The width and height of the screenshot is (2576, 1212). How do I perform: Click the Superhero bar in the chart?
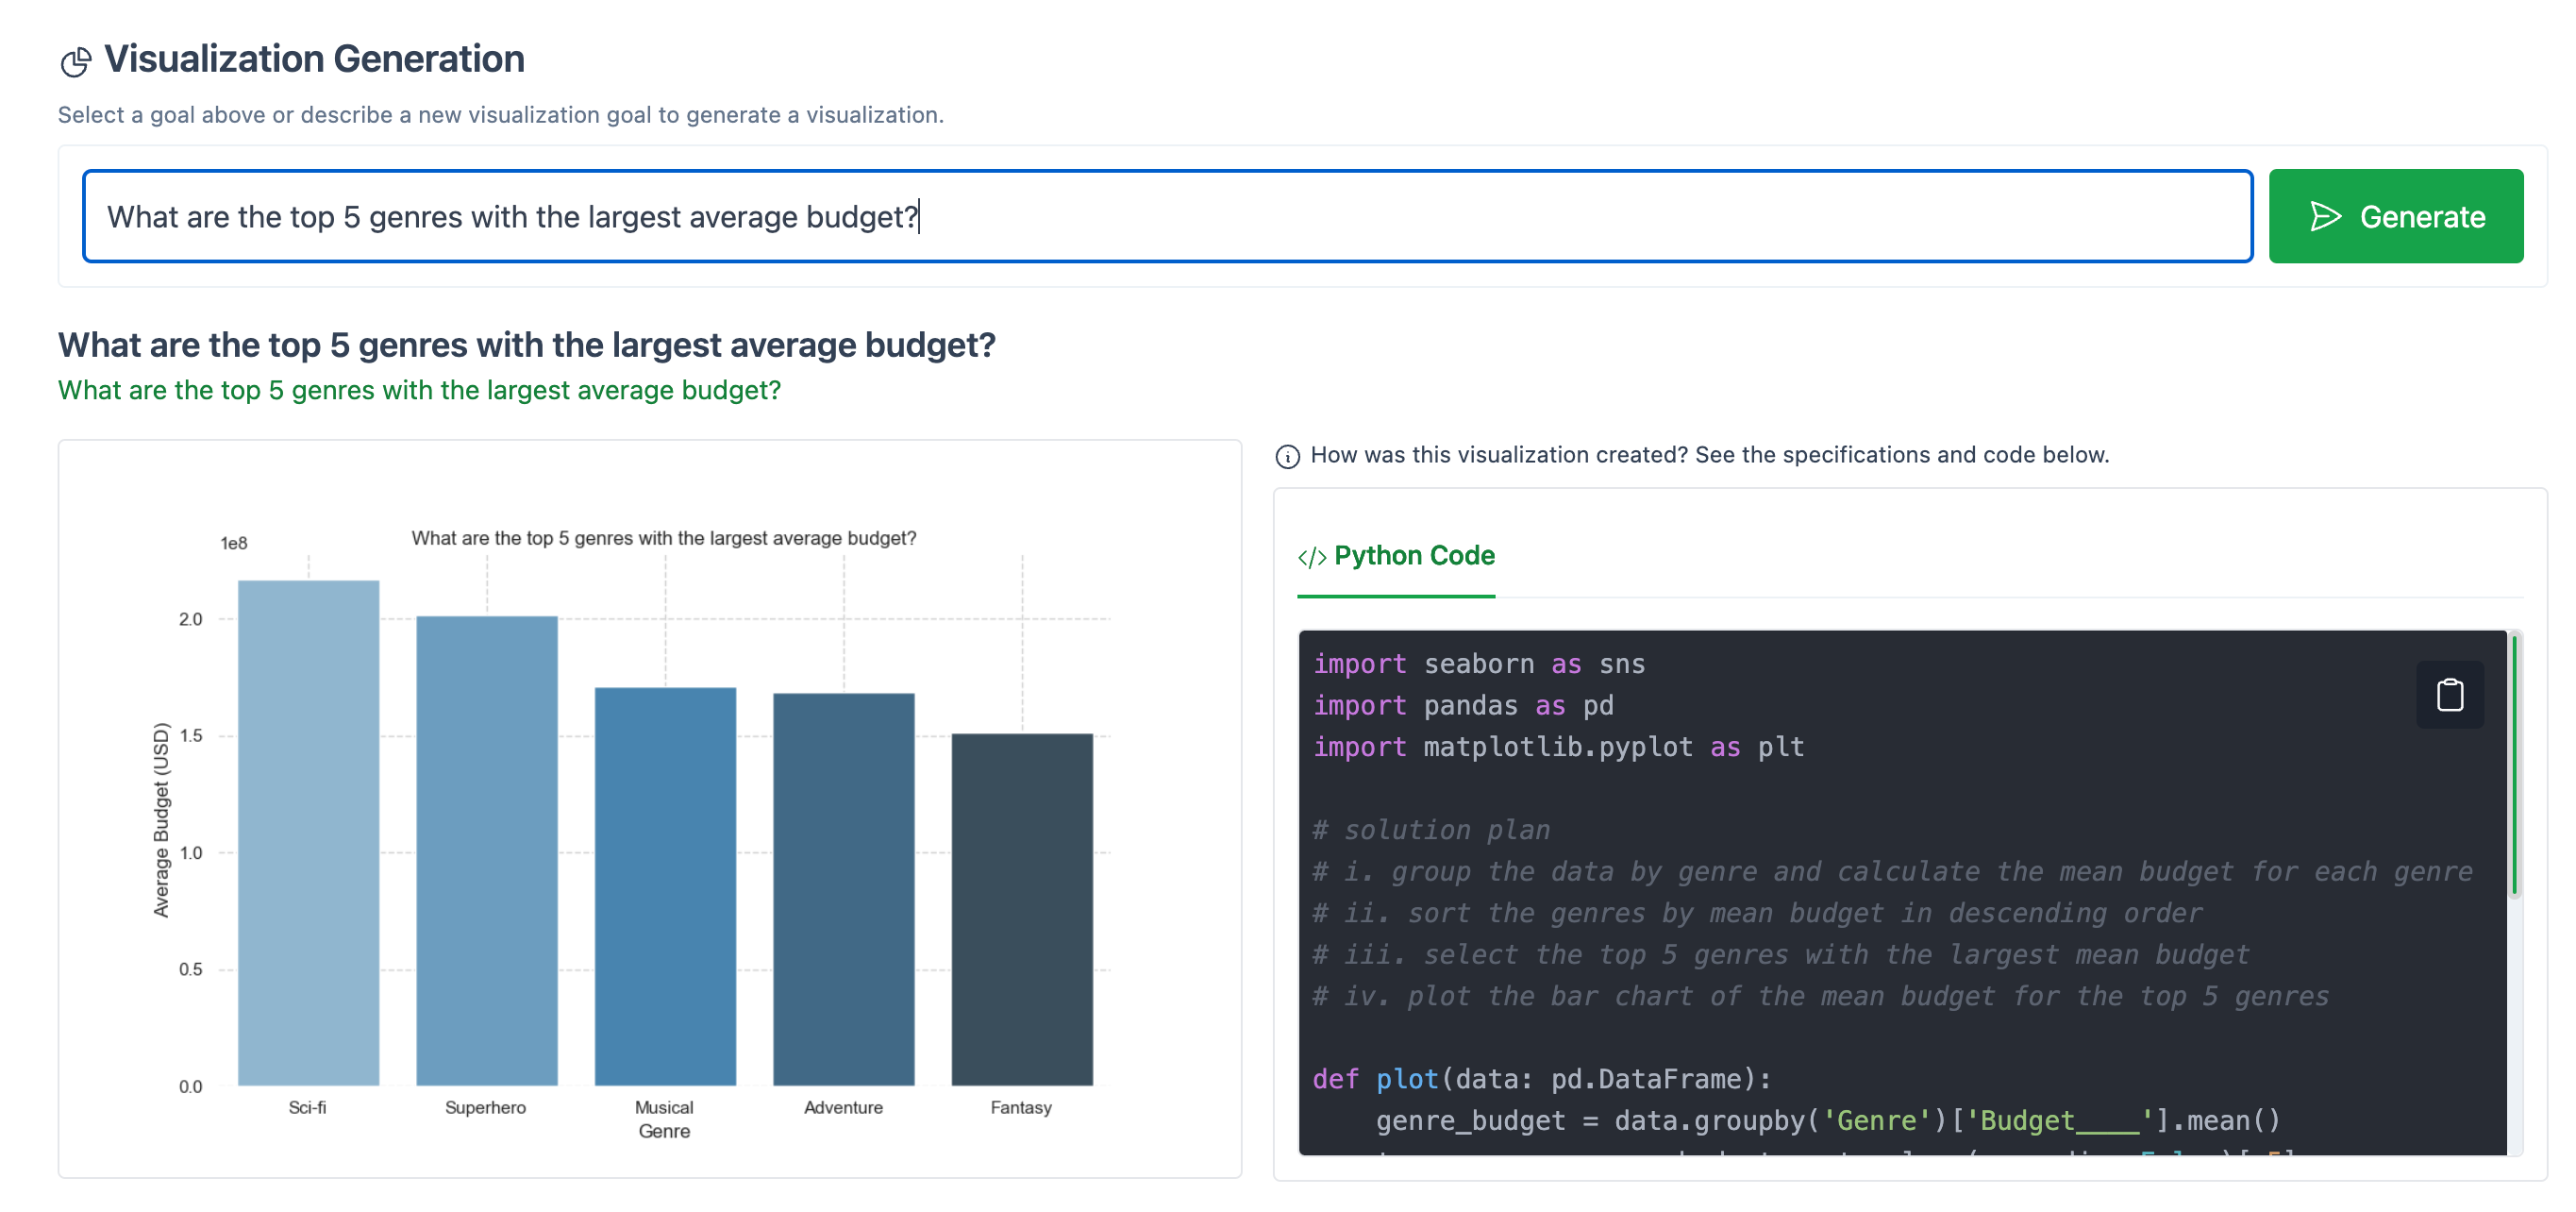pyautogui.click(x=486, y=850)
